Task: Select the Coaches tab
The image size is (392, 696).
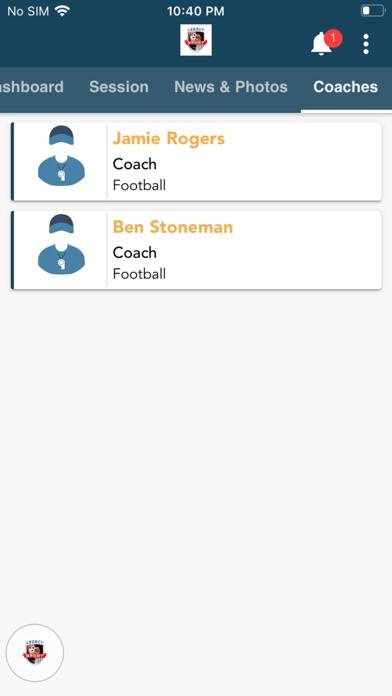Action: pyautogui.click(x=345, y=87)
